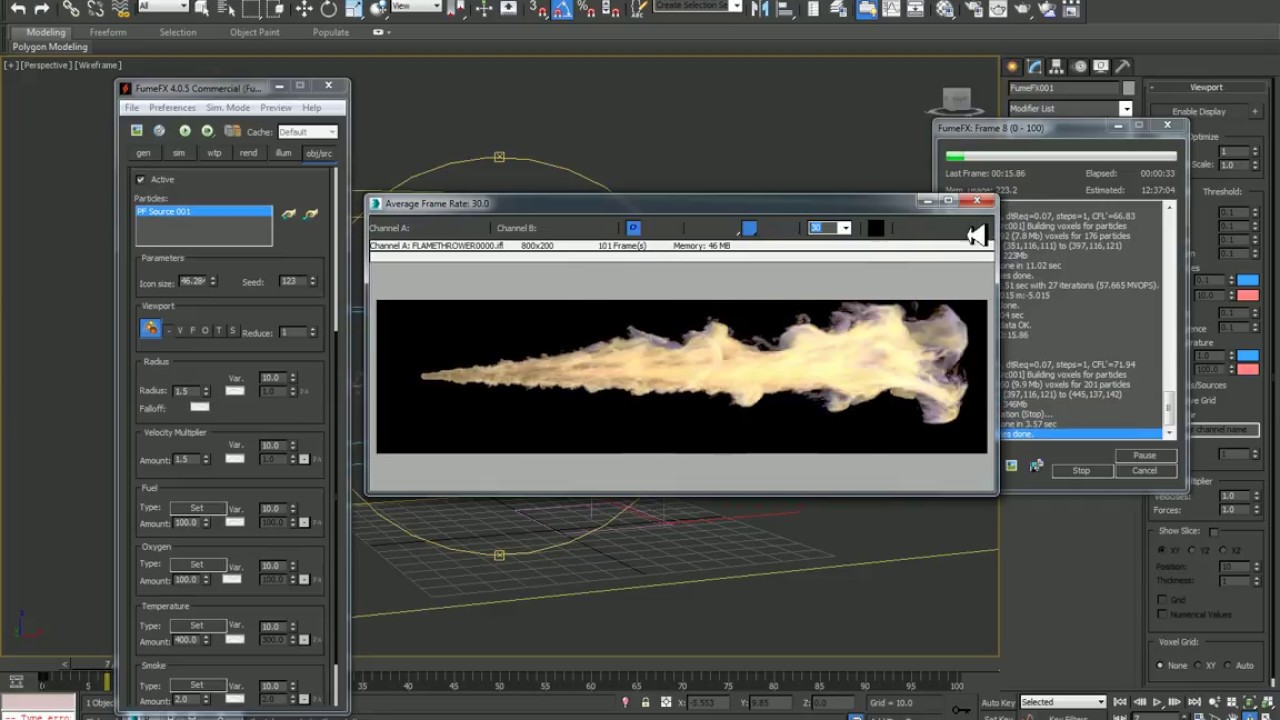Open Render Setup teapot icon
This screenshot has height=720, width=1280.
pyautogui.click(x=973, y=9)
